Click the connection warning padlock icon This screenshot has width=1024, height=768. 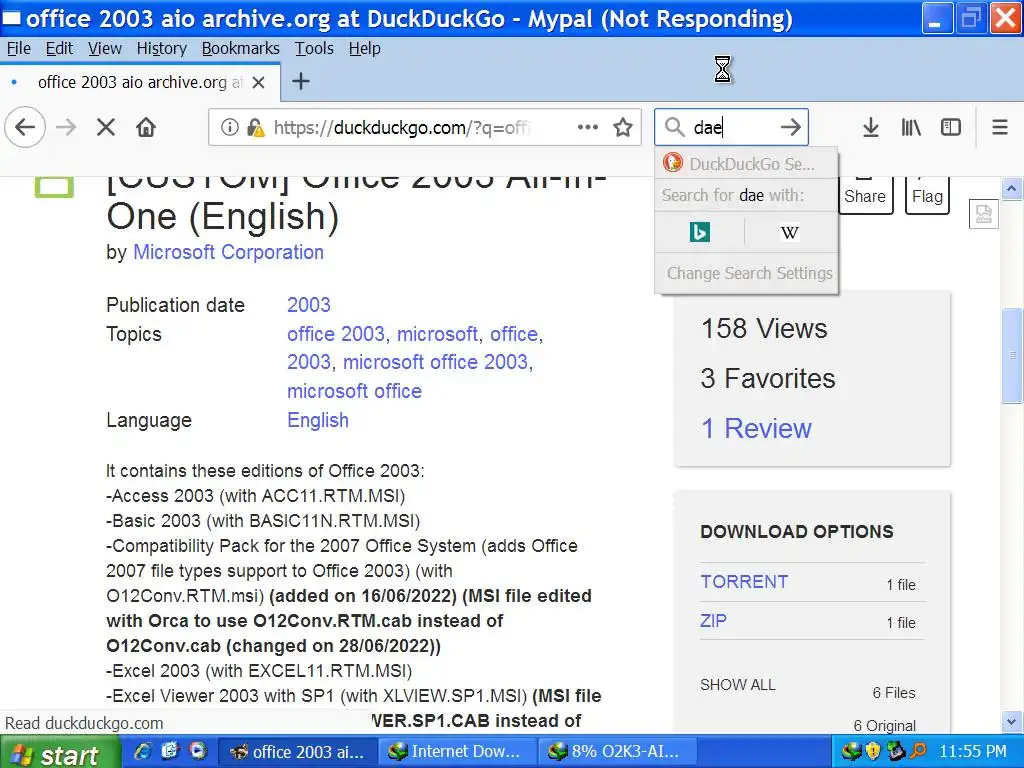[255, 127]
